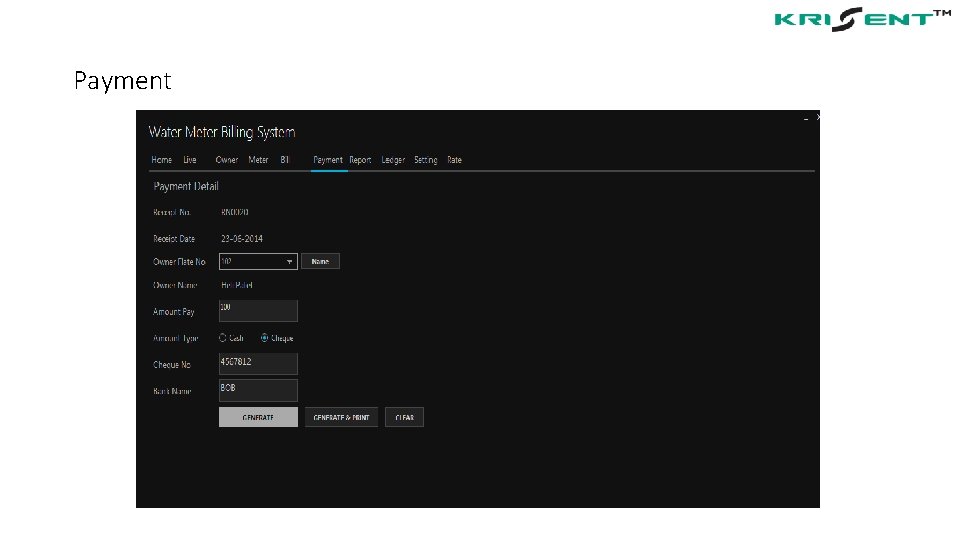Click the Cheque No input field
The image size is (960, 540).
click(258, 364)
